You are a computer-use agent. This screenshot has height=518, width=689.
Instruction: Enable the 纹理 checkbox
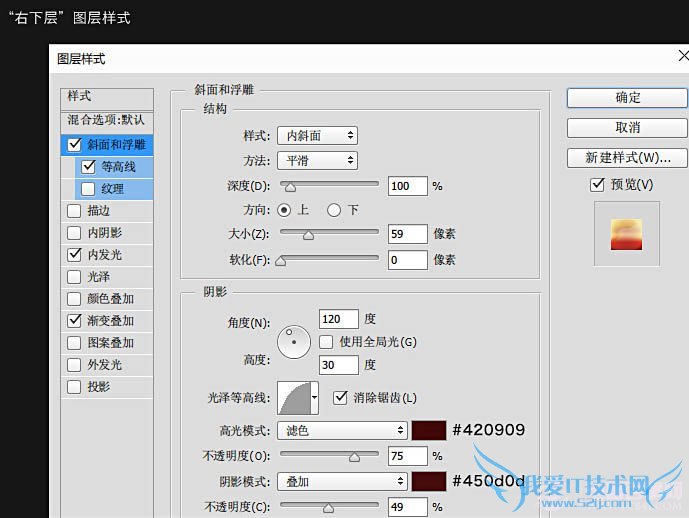click(88, 189)
